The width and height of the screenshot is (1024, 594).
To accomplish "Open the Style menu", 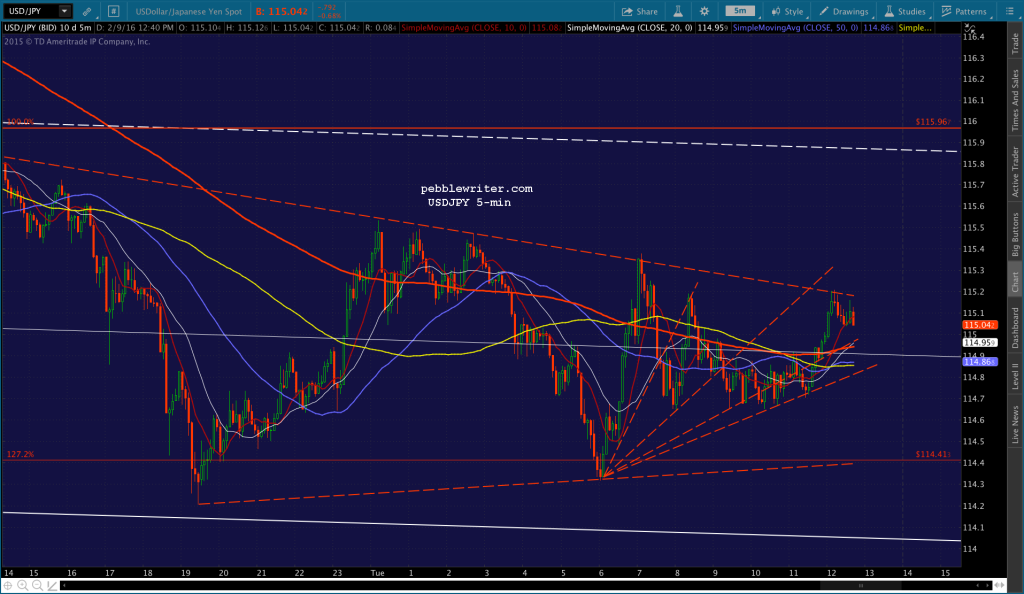I will [788, 11].
